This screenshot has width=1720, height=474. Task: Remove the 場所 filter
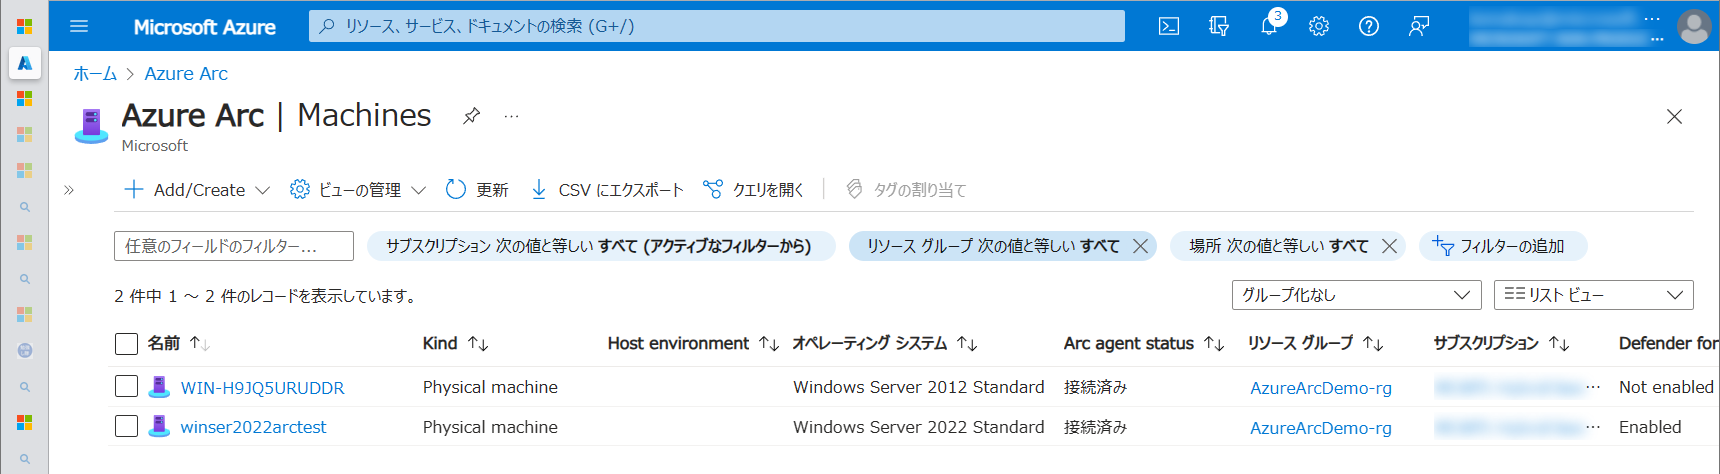[1389, 246]
